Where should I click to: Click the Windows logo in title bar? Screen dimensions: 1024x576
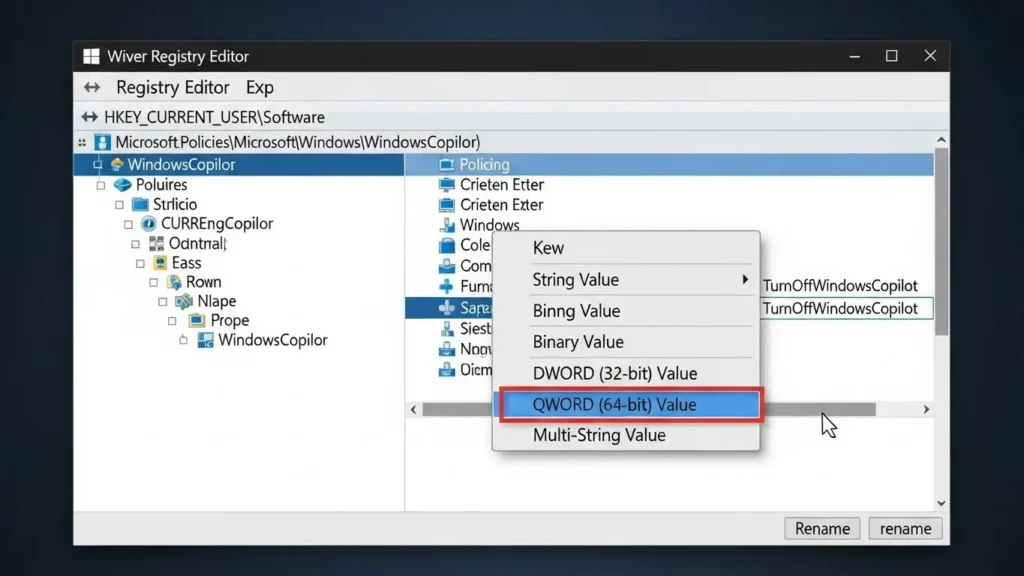point(91,56)
